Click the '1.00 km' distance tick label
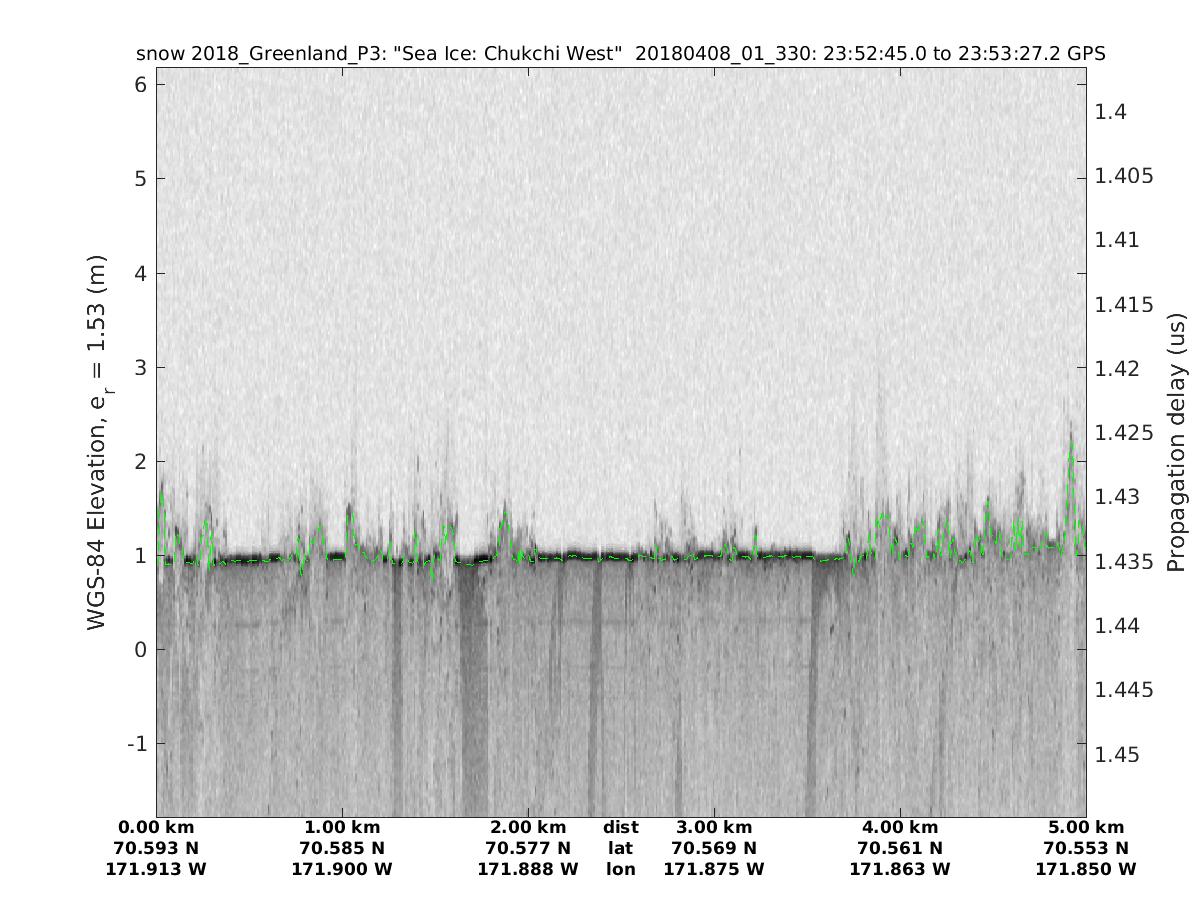This screenshot has width=1200, height=900. (342, 827)
